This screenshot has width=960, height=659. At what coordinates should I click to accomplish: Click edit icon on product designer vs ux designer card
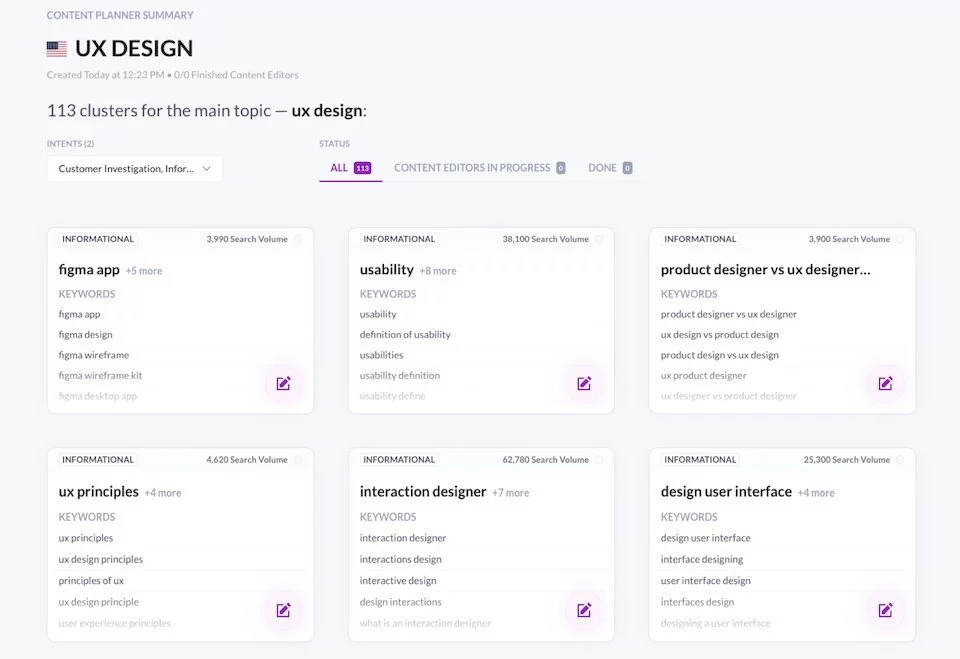(x=885, y=383)
